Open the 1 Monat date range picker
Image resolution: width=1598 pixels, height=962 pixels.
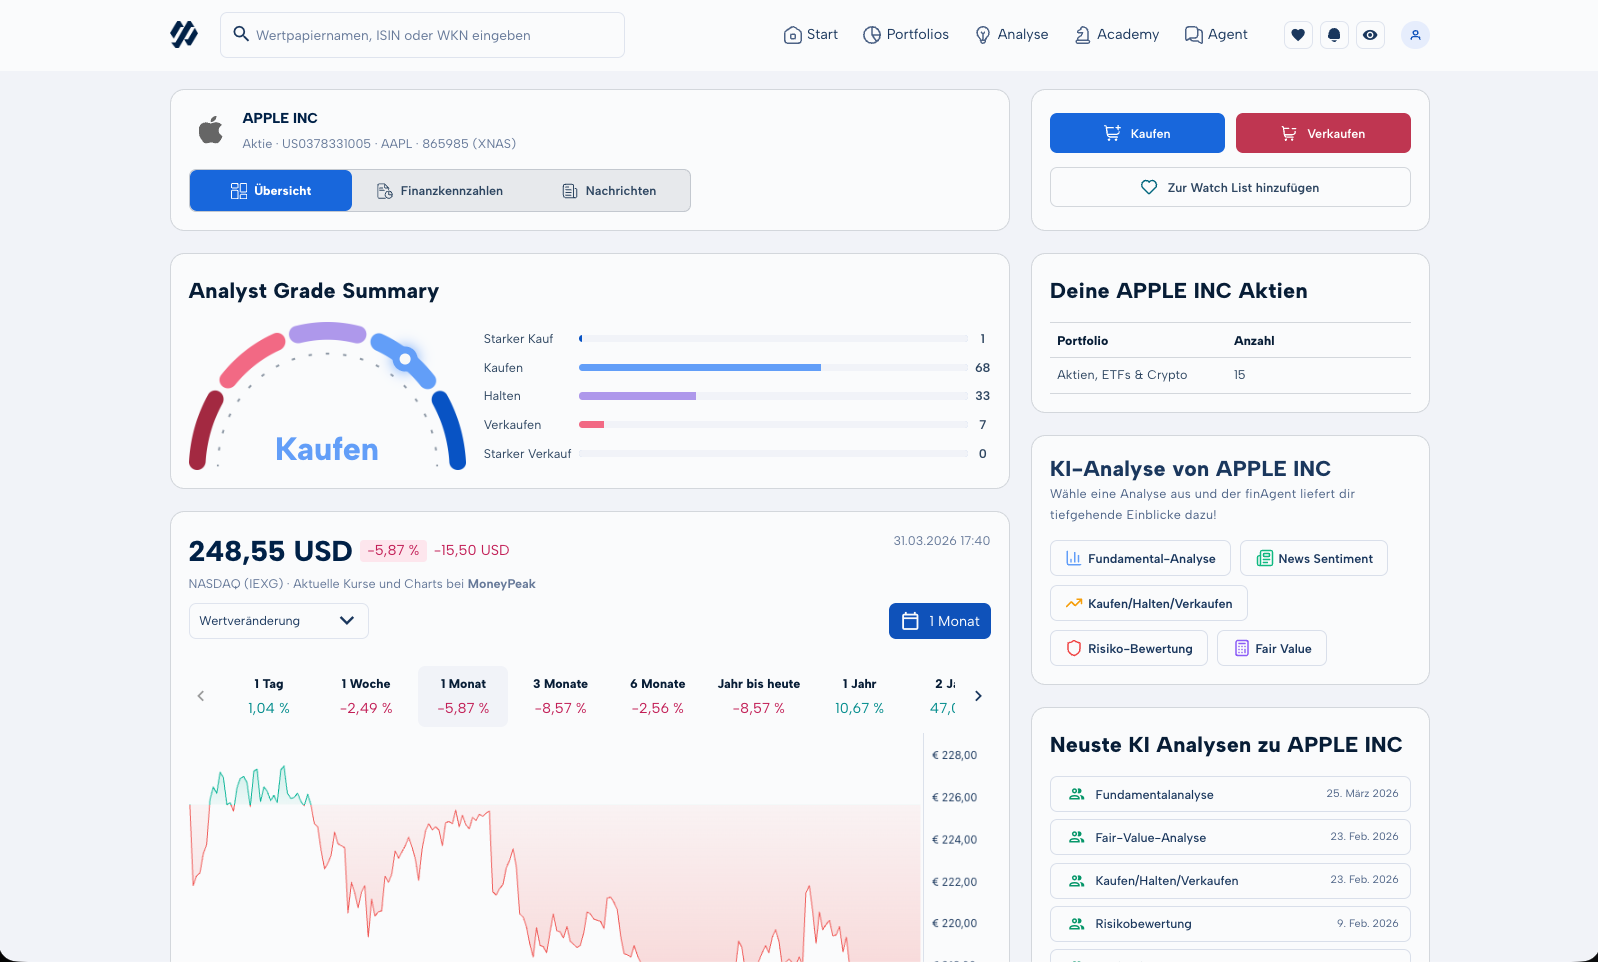pos(939,621)
